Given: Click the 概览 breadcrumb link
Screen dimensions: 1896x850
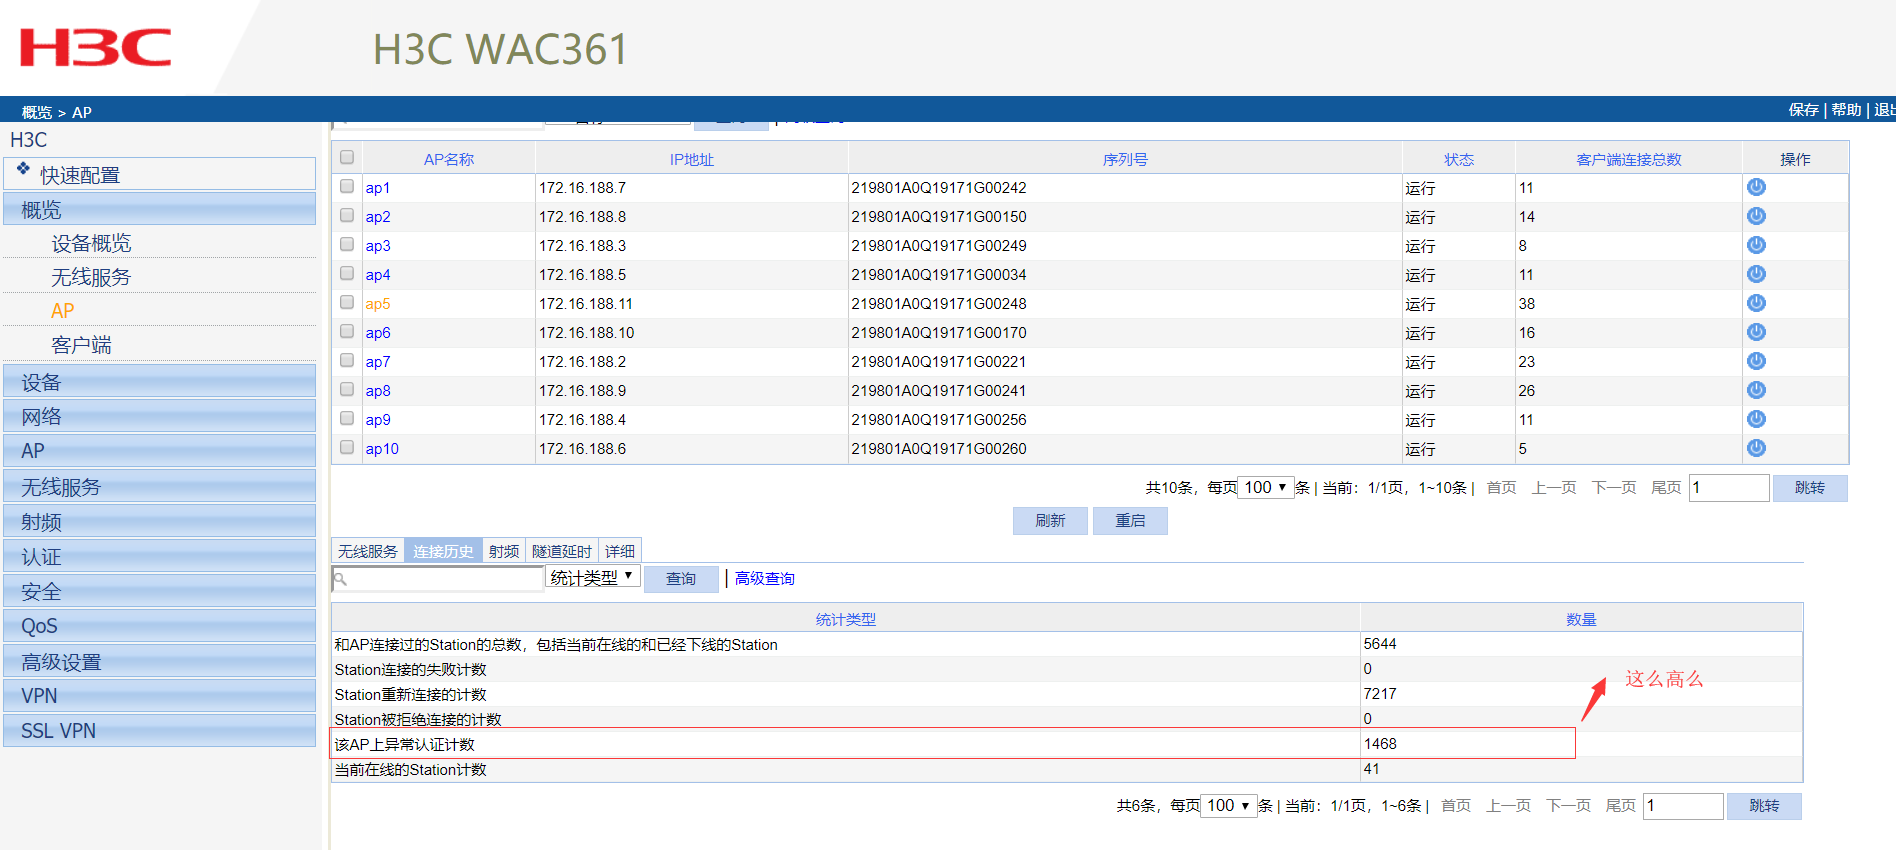Looking at the screenshot, I should 37,112.
